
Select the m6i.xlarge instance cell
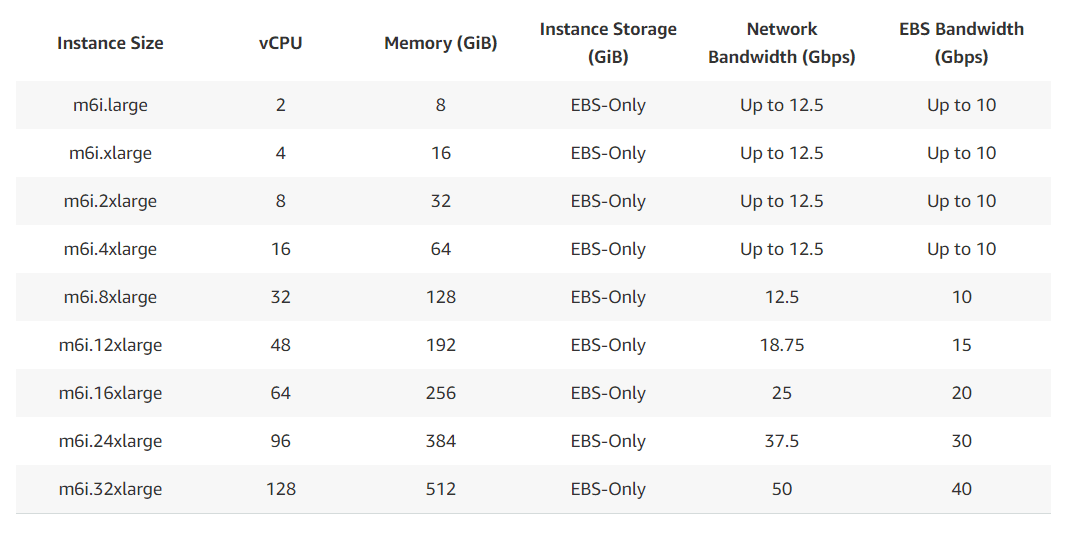pos(110,153)
